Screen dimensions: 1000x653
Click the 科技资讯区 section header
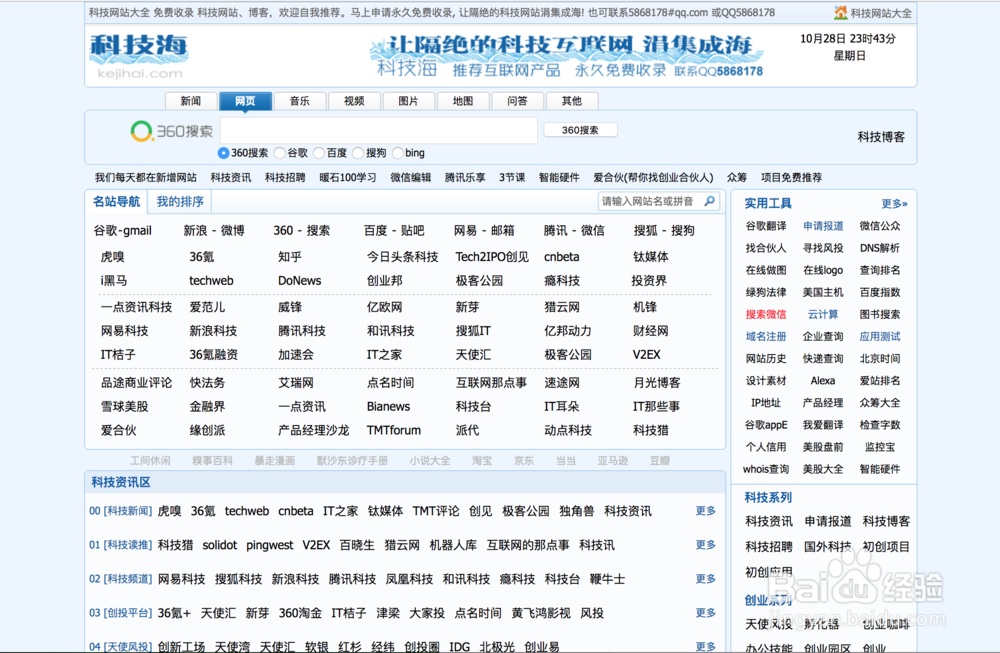point(121,482)
